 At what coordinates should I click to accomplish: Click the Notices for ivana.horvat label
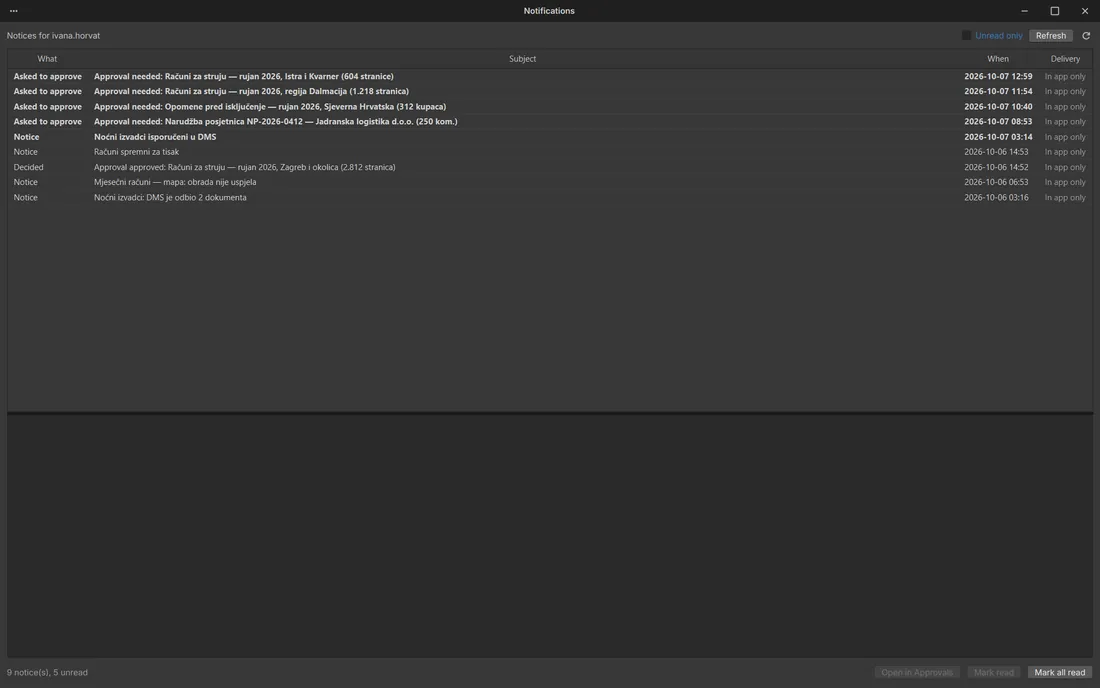tap(53, 36)
